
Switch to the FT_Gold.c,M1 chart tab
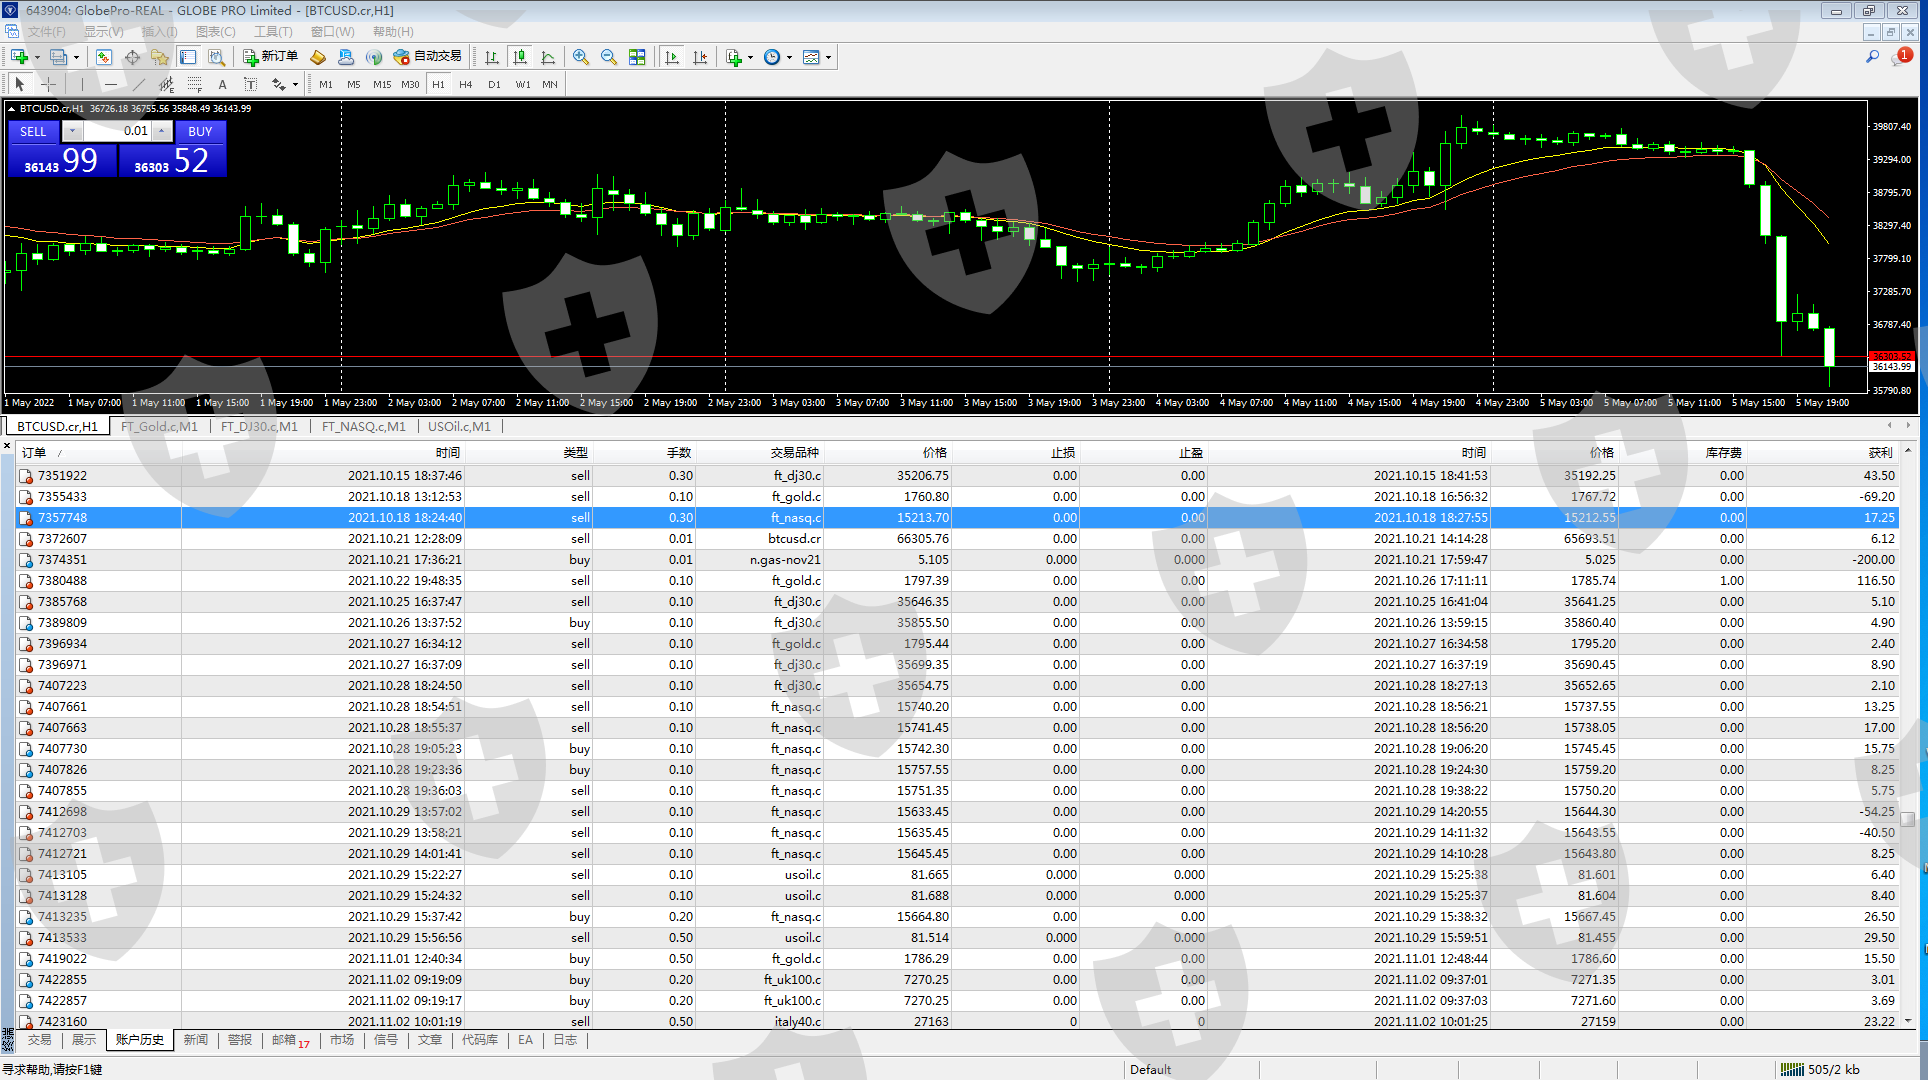(x=159, y=426)
